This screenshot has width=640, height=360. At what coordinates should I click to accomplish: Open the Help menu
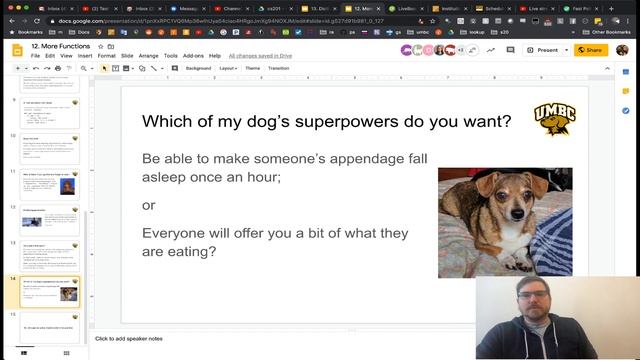click(x=215, y=56)
